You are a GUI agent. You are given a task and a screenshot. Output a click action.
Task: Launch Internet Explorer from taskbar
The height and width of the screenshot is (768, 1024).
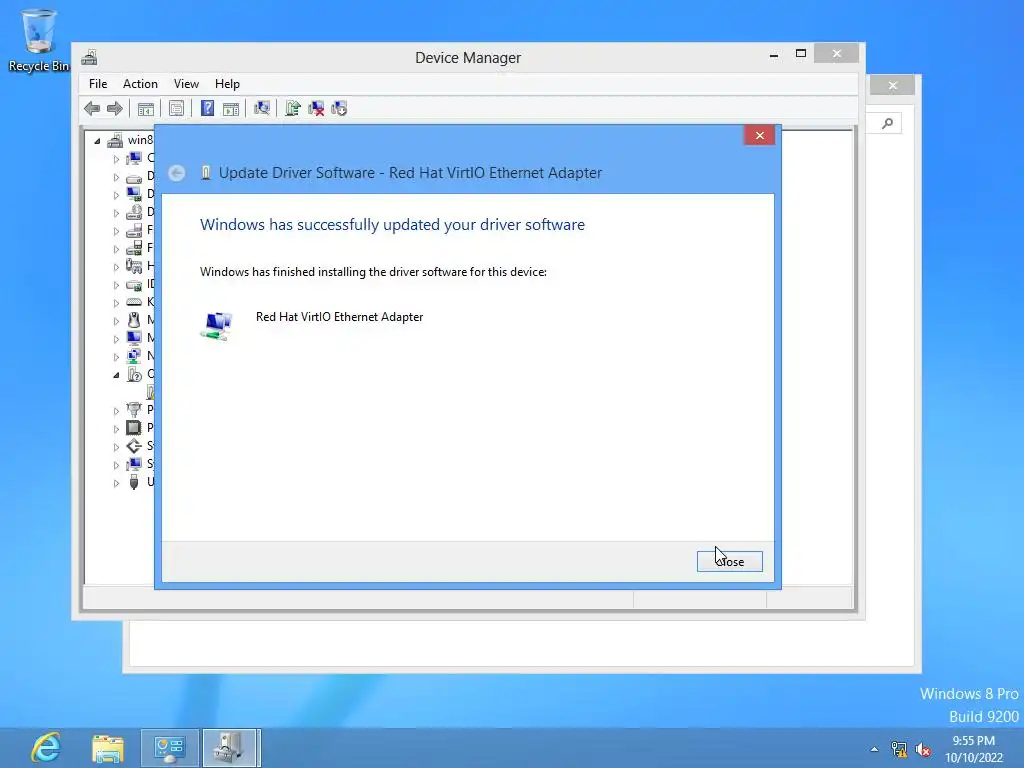46,748
